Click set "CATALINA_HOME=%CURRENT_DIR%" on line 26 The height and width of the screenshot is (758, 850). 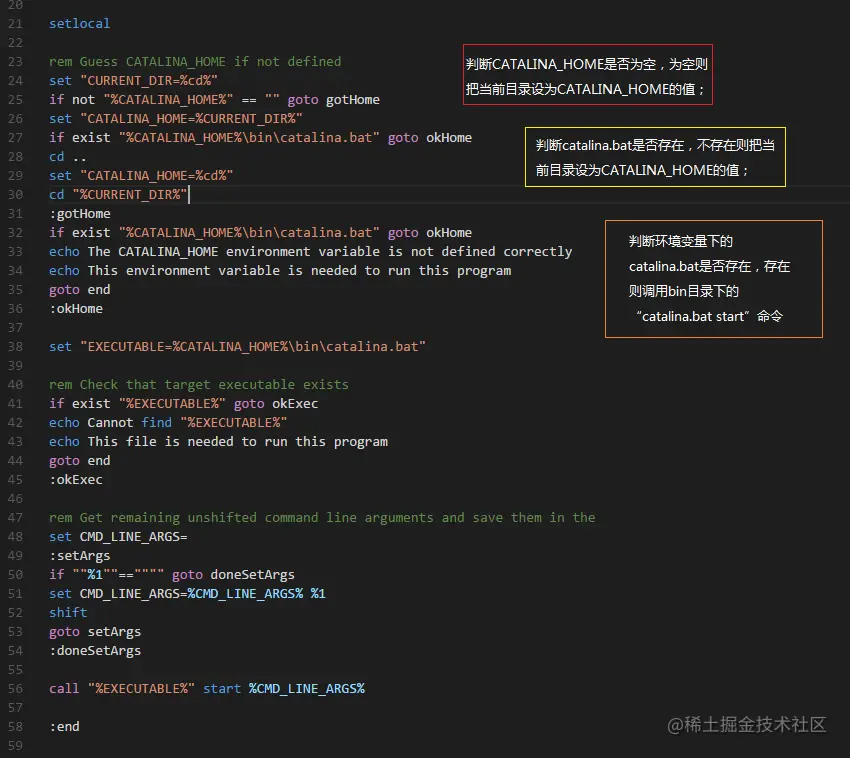tap(176, 118)
